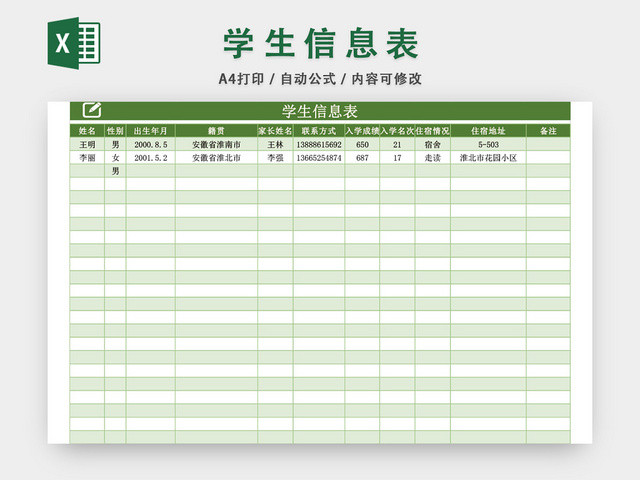Click the cell 安徽省淮北市
The image size is (640, 480).
pyautogui.click(x=216, y=158)
